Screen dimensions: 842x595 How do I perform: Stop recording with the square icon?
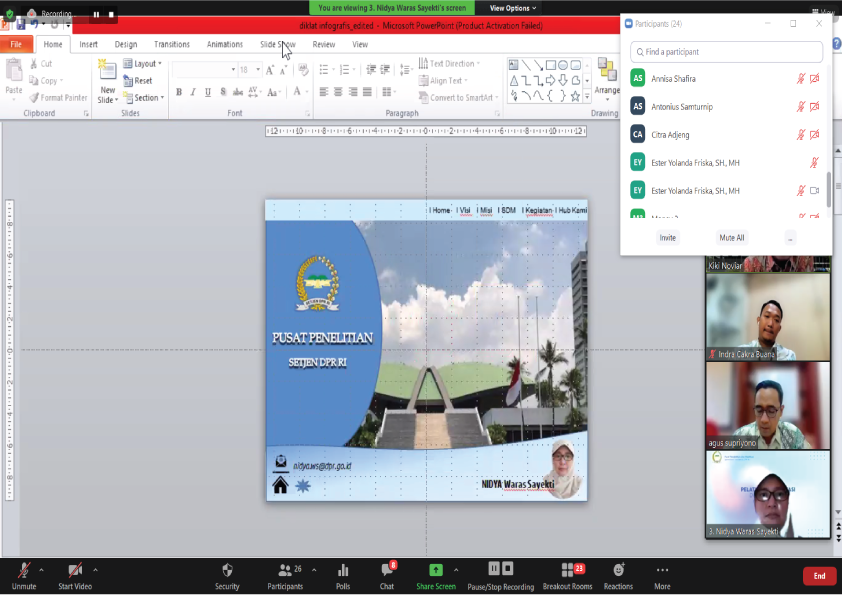coord(111,14)
